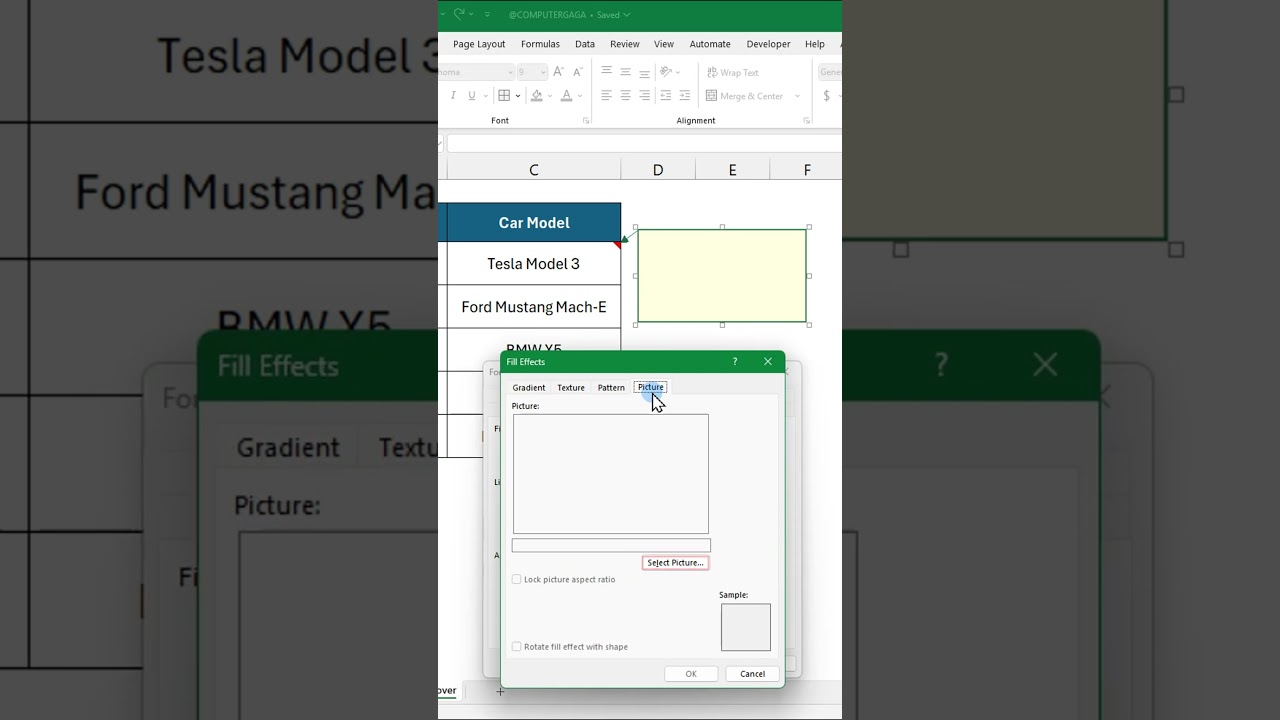Click the Fill Color bucket icon
Screen dimensions: 1280x720
[537, 96]
